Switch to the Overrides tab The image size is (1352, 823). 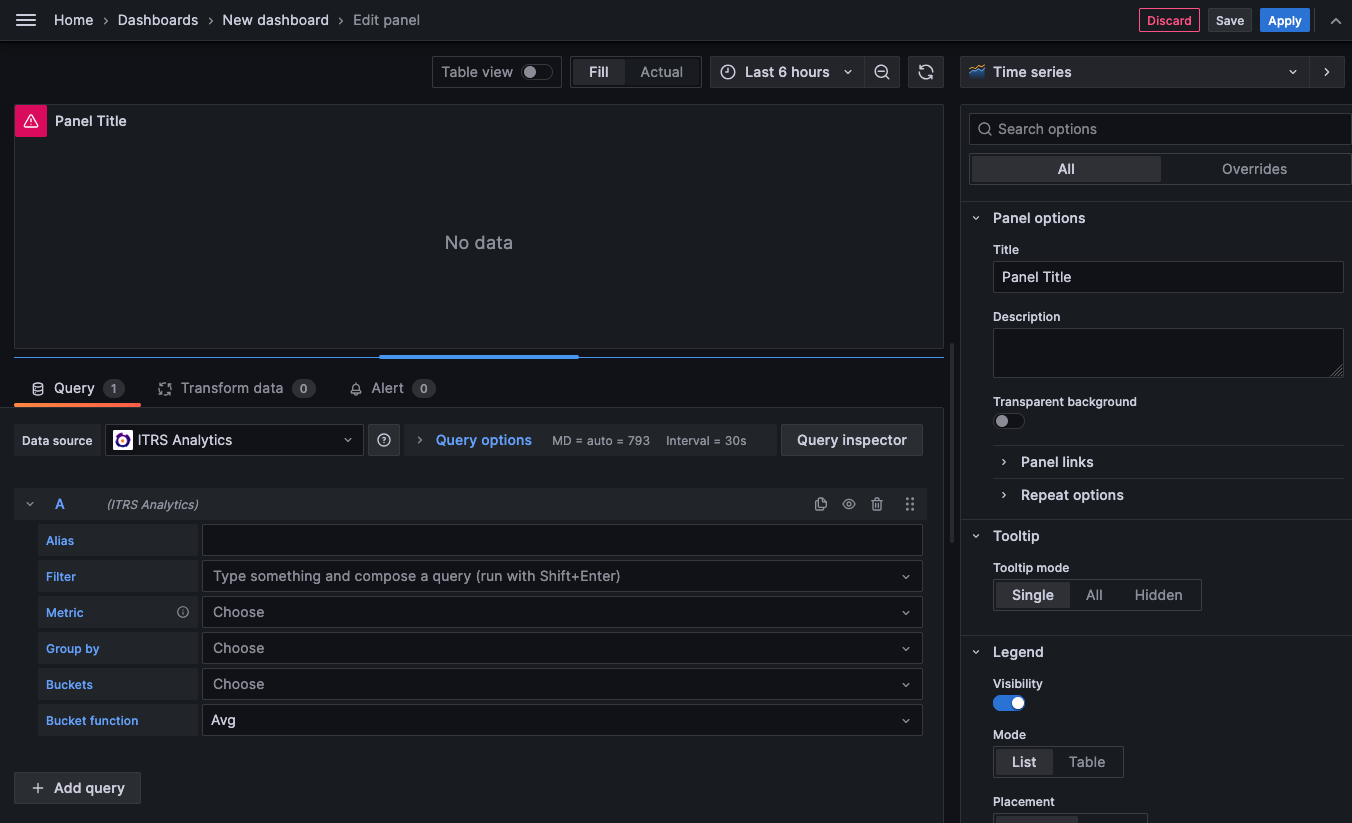coord(1254,169)
